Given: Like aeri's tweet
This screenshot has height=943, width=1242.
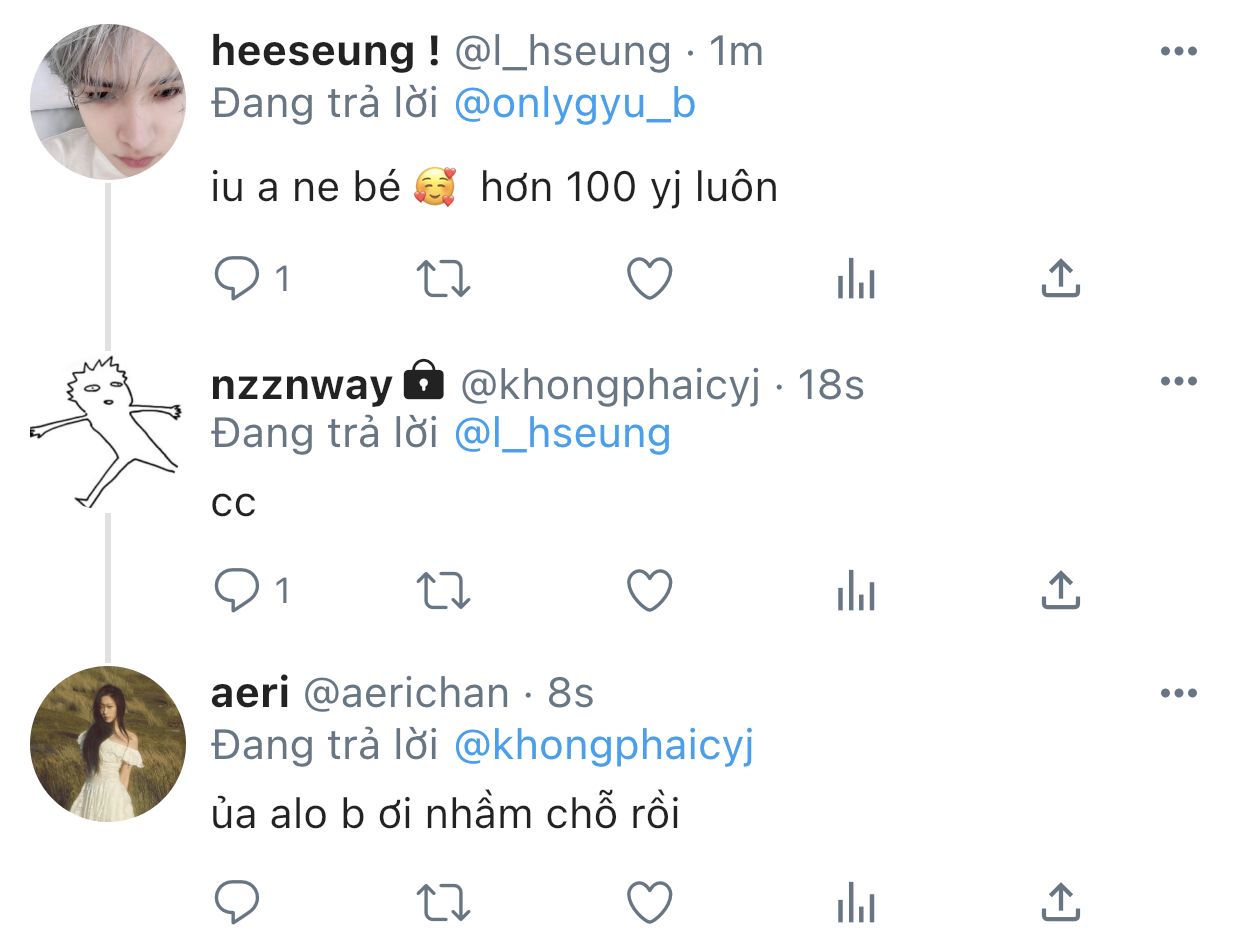Looking at the screenshot, I should [x=650, y=903].
